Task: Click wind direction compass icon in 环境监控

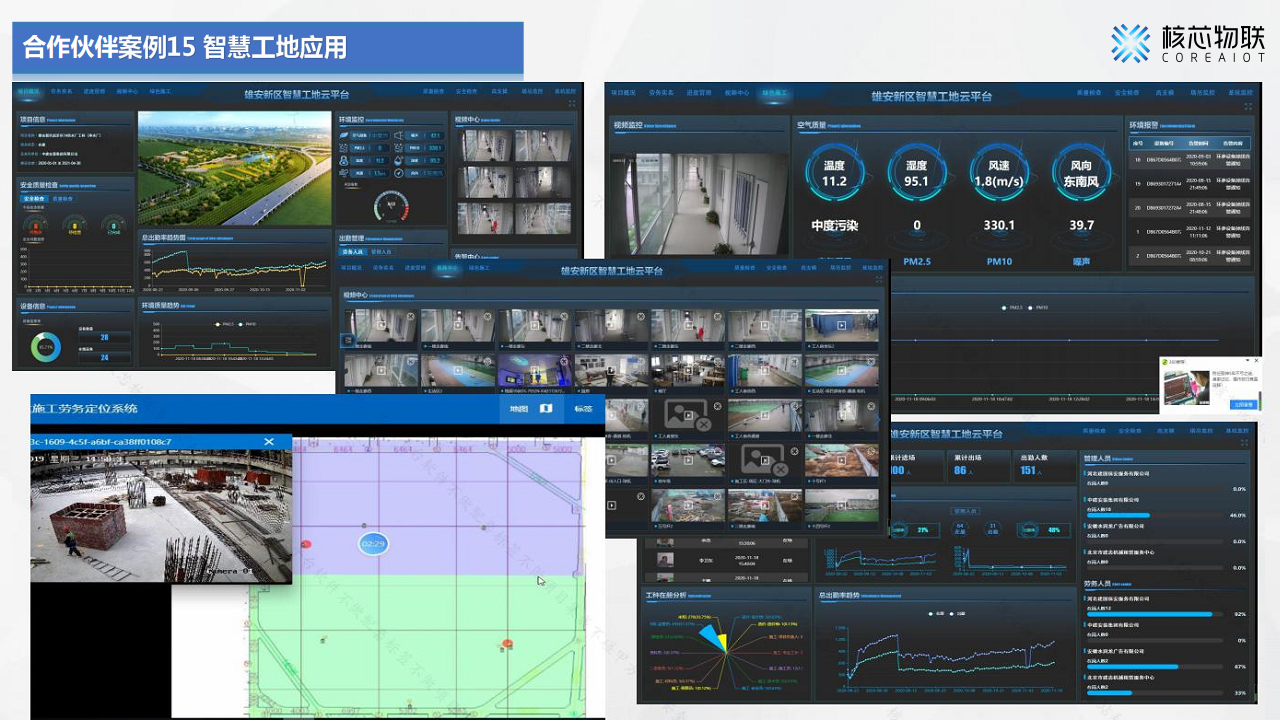Action: [x=399, y=173]
